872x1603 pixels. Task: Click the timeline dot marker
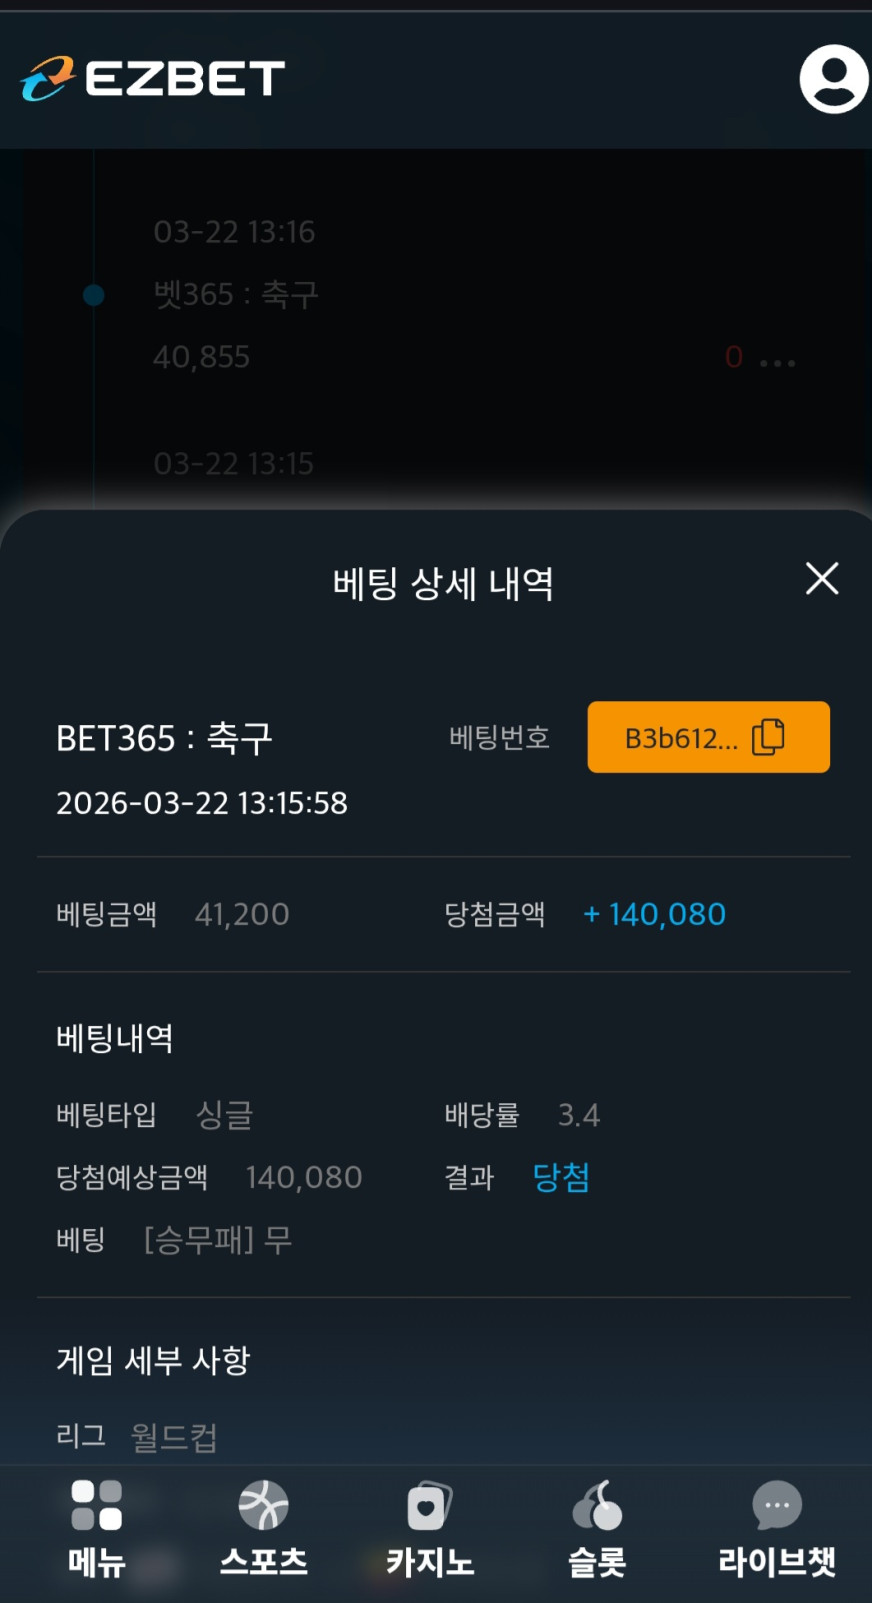click(x=94, y=295)
